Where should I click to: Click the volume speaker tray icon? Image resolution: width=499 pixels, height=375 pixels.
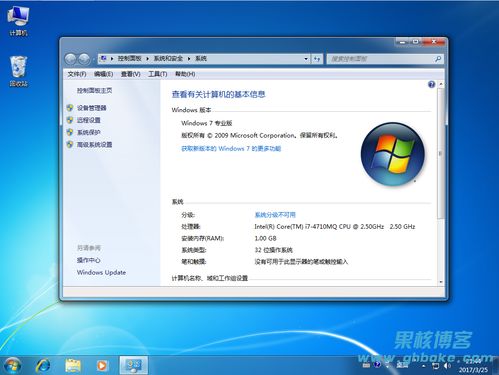447,366
